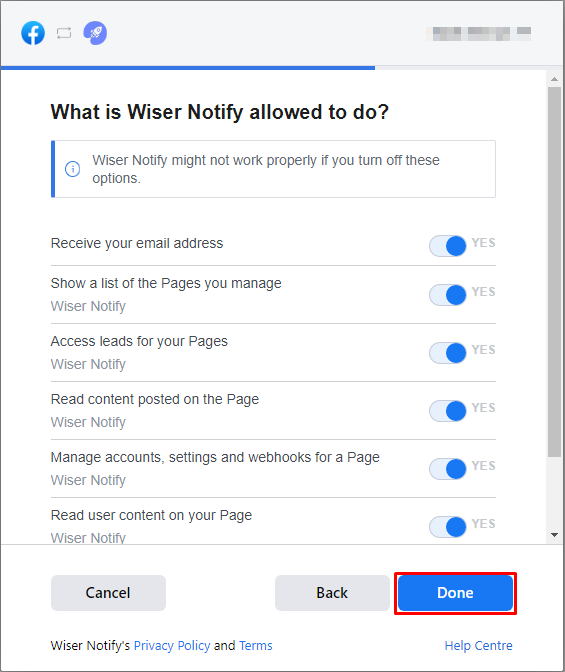Click the vertical scrollbar thumb
This screenshot has height=672, width=565.
pos(554,272)
